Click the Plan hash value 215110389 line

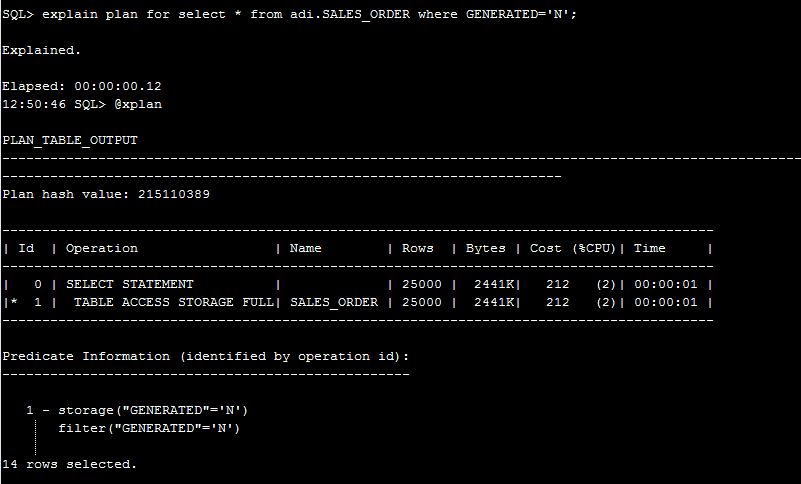[106, 194]
